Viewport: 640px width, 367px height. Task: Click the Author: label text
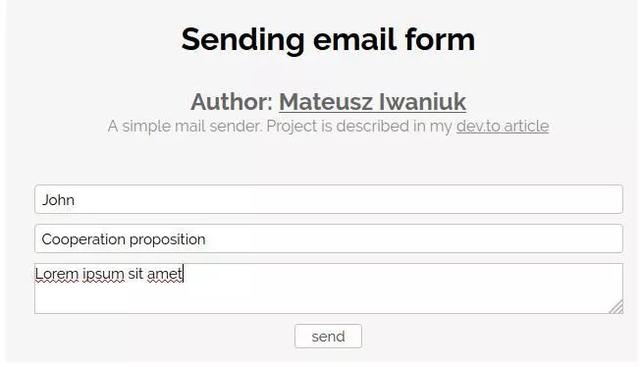(231, 102)
